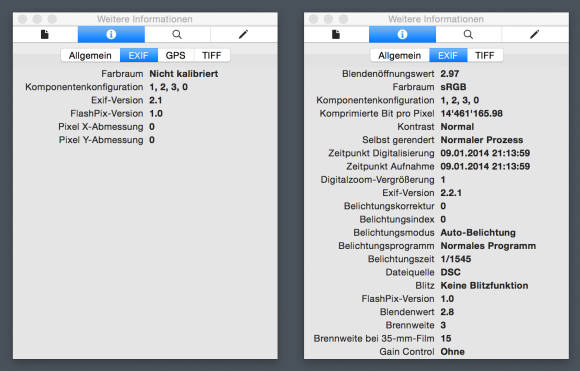Click the 'Zeitpunkt Aufnahme' label

[x=390, y=166]
